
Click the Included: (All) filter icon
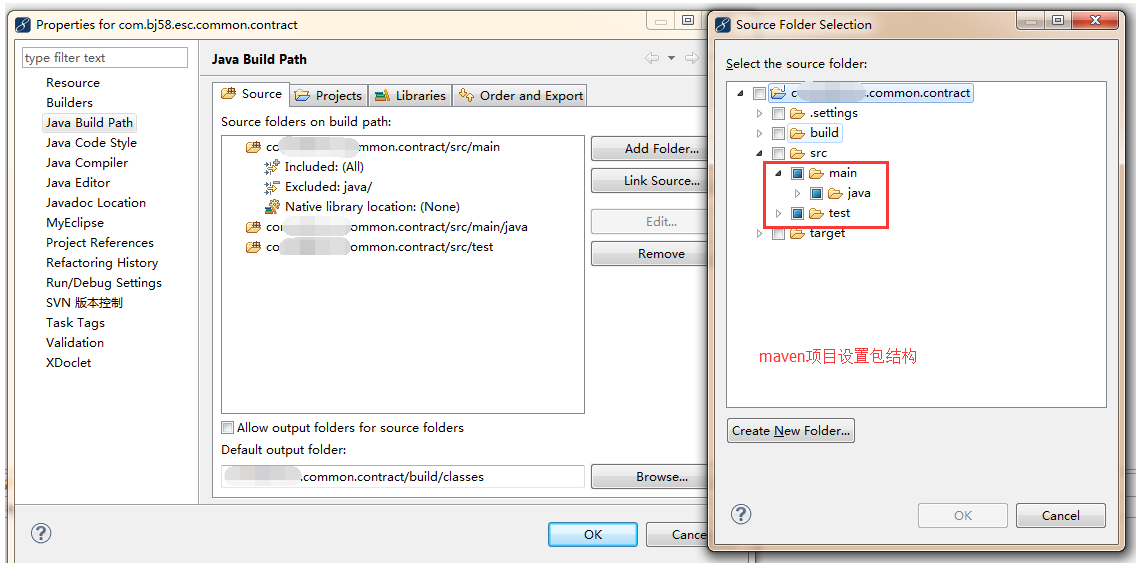(x=272, y=167)
